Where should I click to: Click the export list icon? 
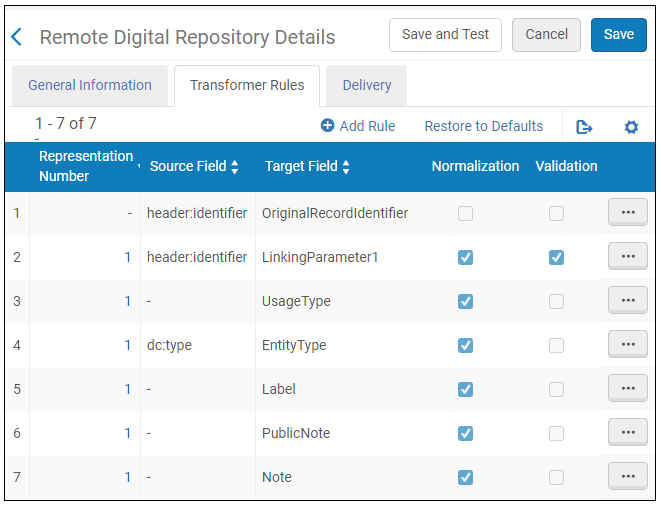[x=584, y=126]
